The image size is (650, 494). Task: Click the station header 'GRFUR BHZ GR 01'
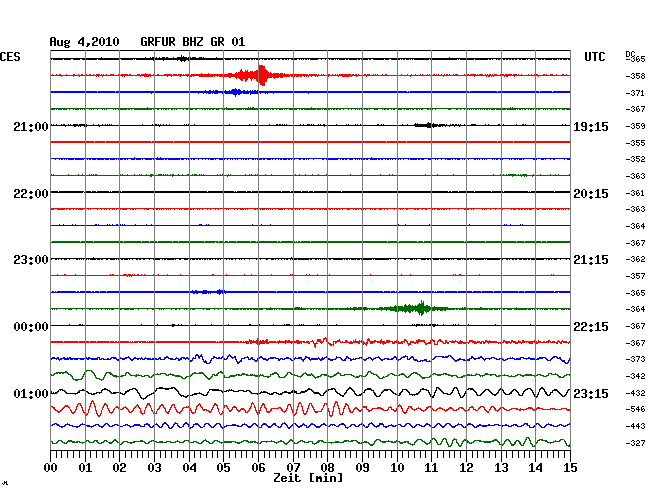point(192,42)
